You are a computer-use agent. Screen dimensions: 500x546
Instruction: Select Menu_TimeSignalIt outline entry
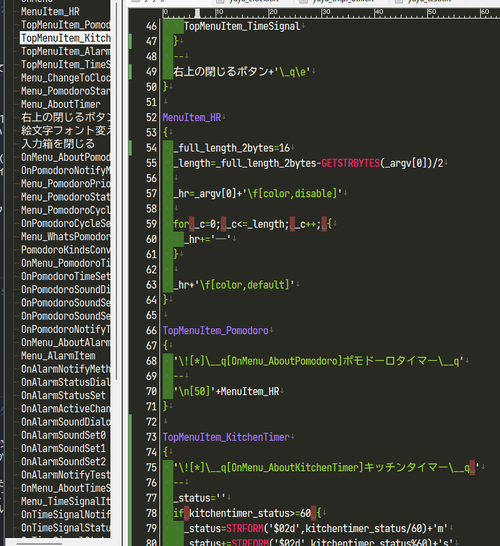pyautogui.click(x=65, y=501)
